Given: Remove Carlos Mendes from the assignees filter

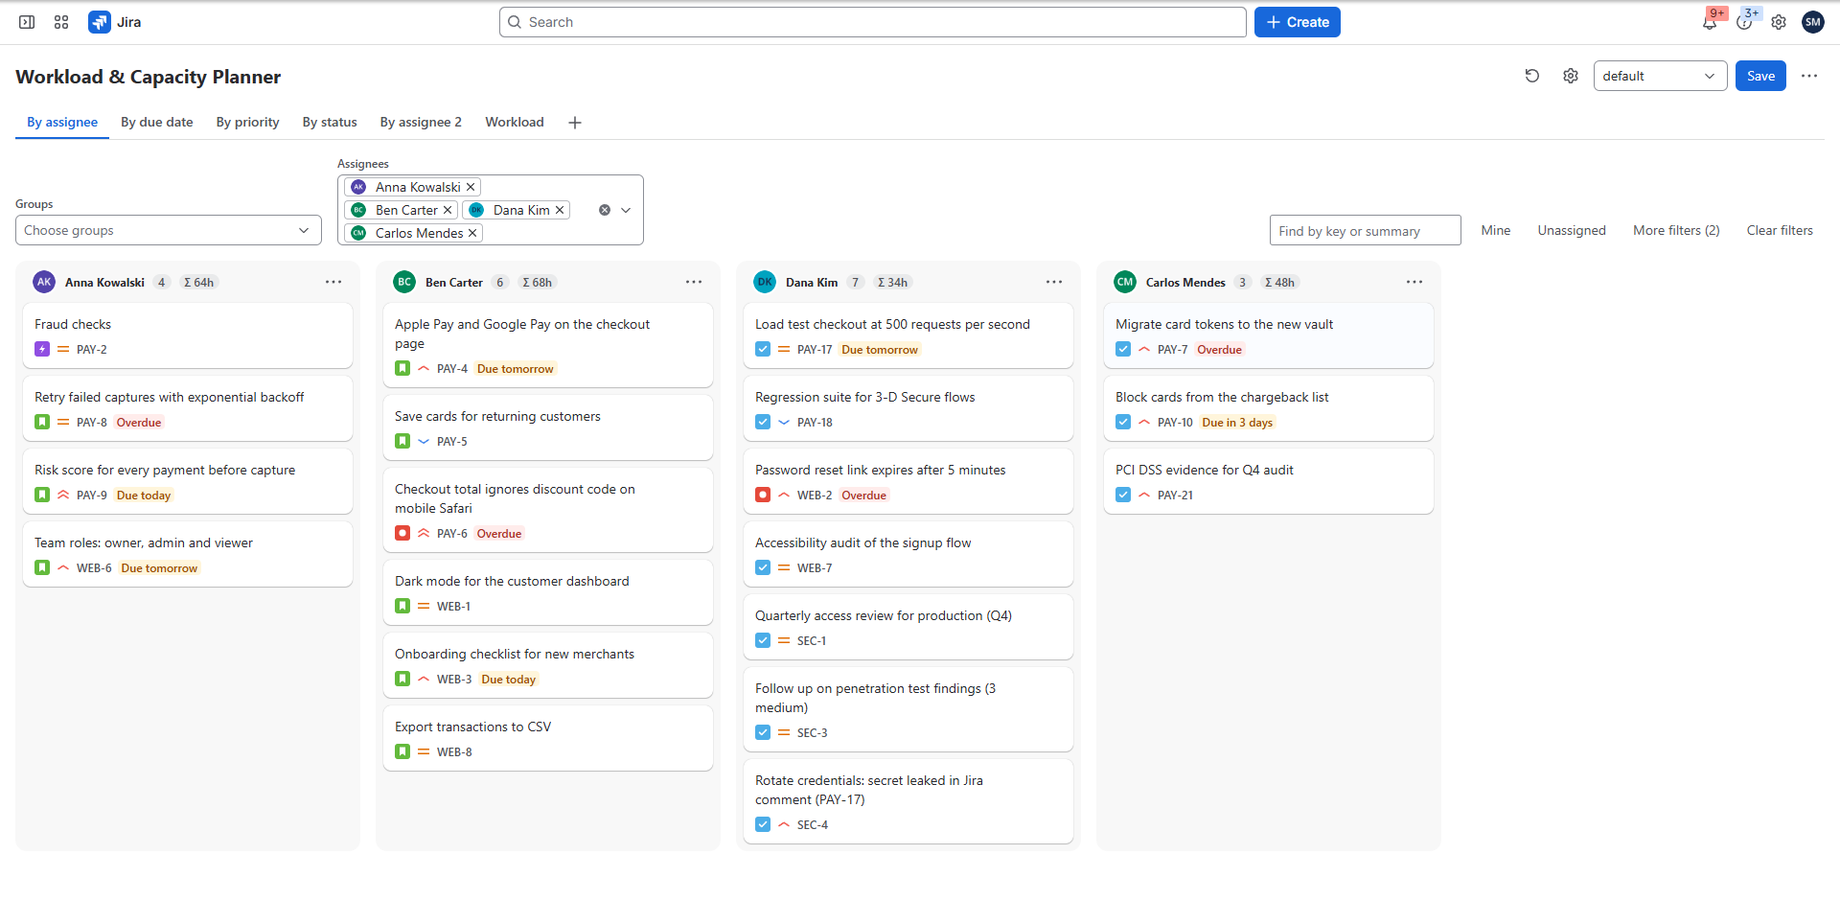Looking at the screenshot, I should tap(472, 233).
